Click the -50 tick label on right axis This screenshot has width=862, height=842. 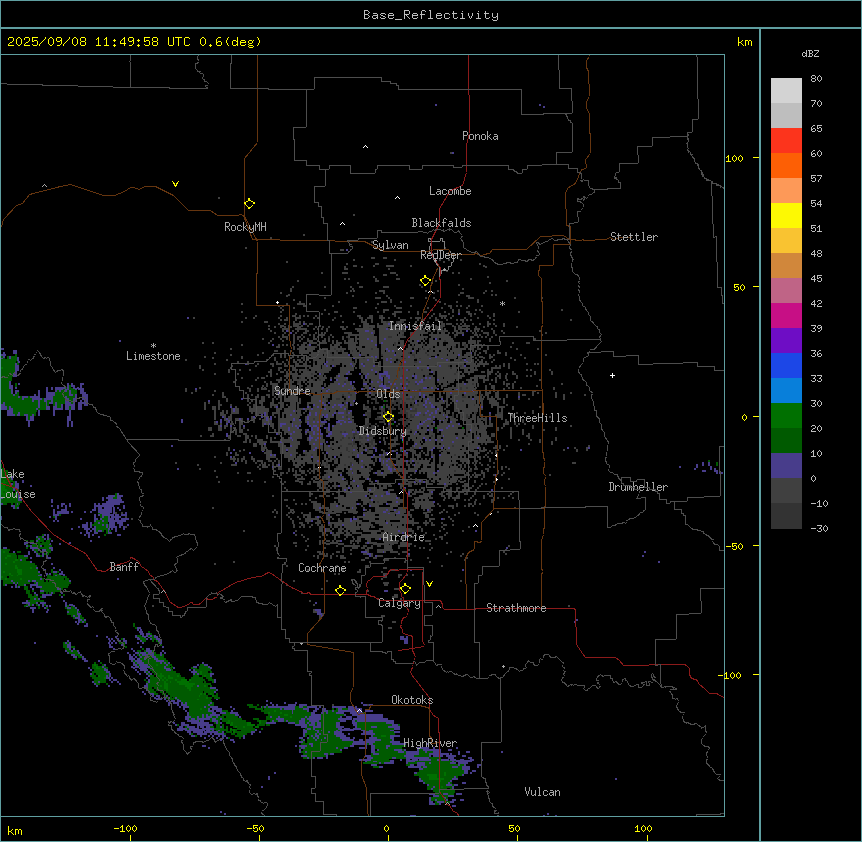734,546
